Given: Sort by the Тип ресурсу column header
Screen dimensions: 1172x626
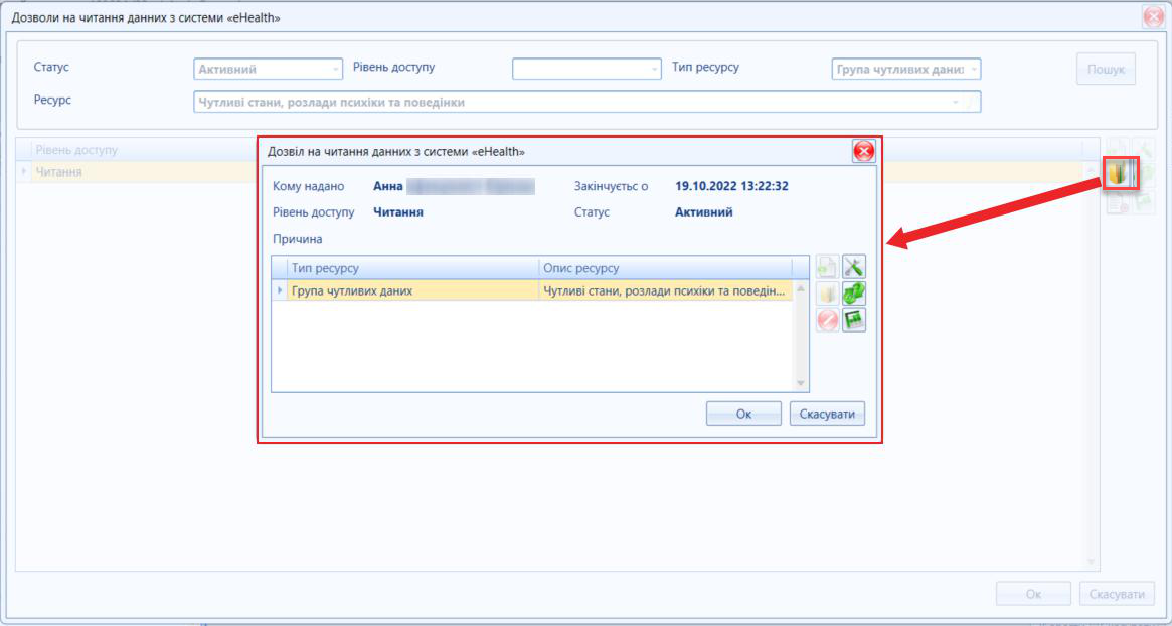Looking at the screenshot, I should (413, 268).
